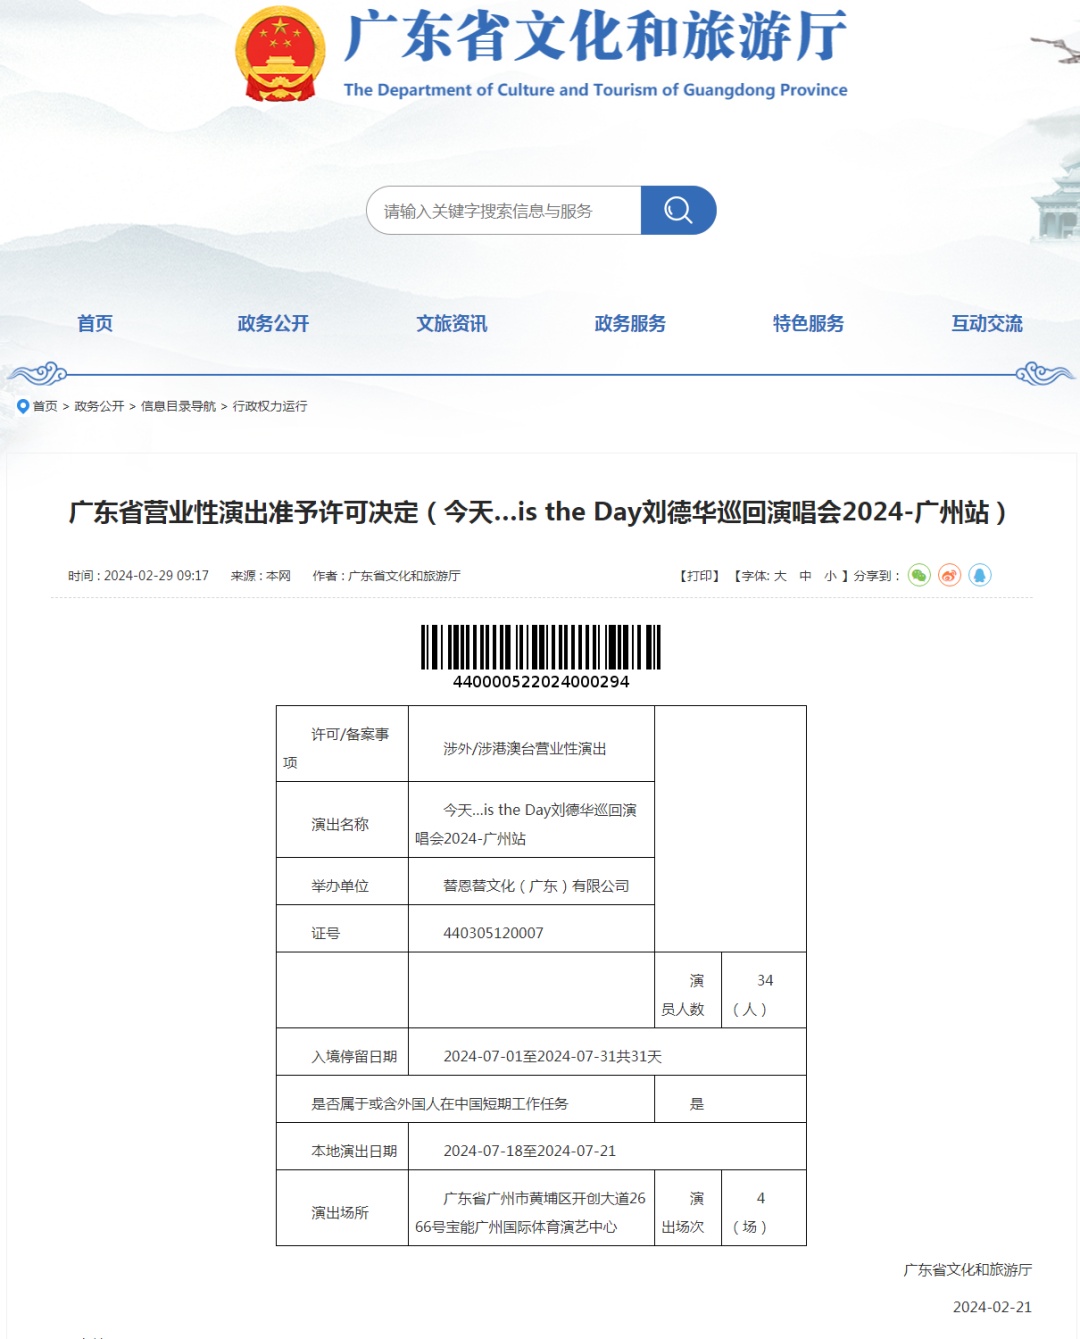Set font size to 中

[806, 576]
